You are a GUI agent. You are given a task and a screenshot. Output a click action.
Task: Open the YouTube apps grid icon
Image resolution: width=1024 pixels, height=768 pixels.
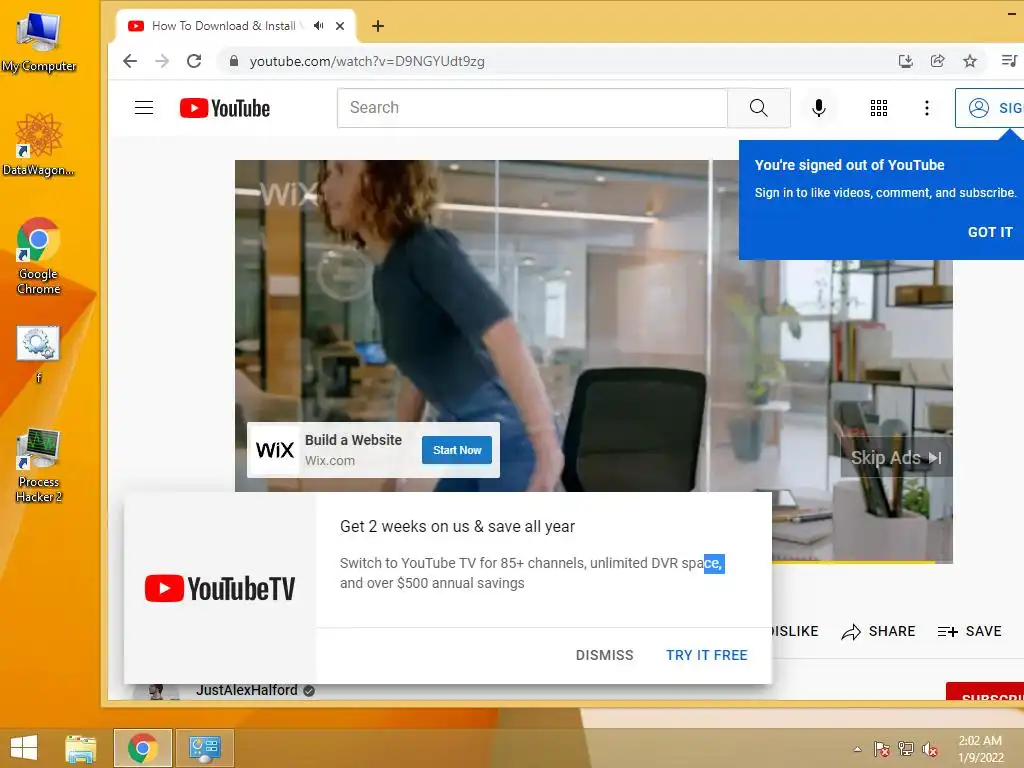click(878, 108)
